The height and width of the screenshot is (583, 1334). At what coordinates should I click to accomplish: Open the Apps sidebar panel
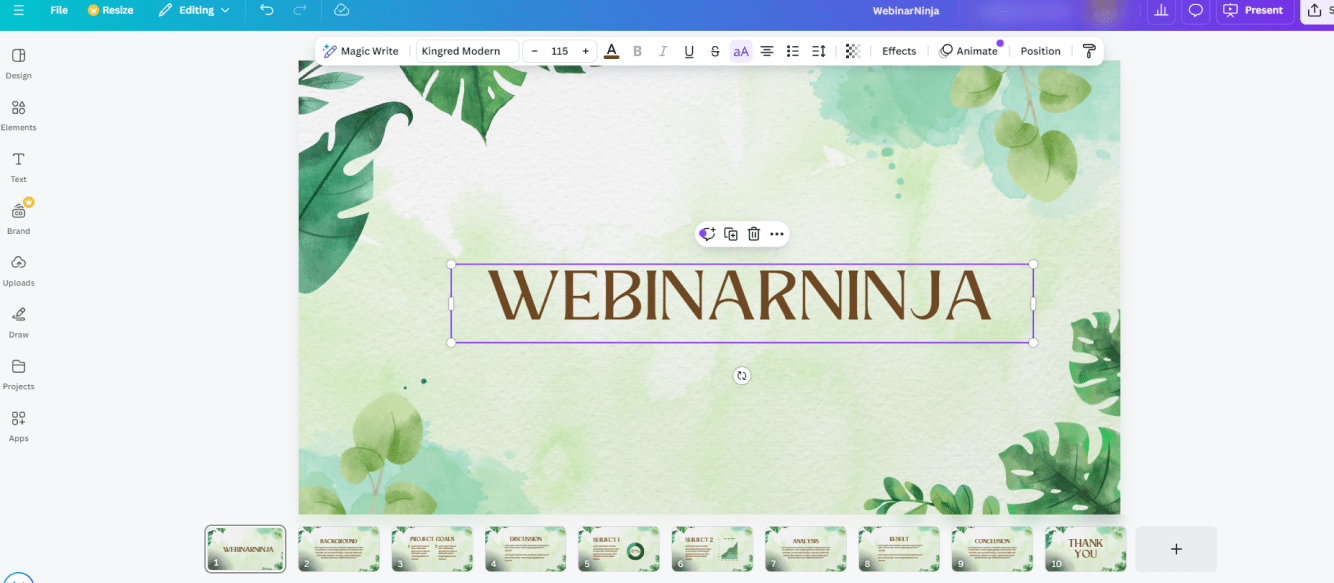click(x=18, y=426)
